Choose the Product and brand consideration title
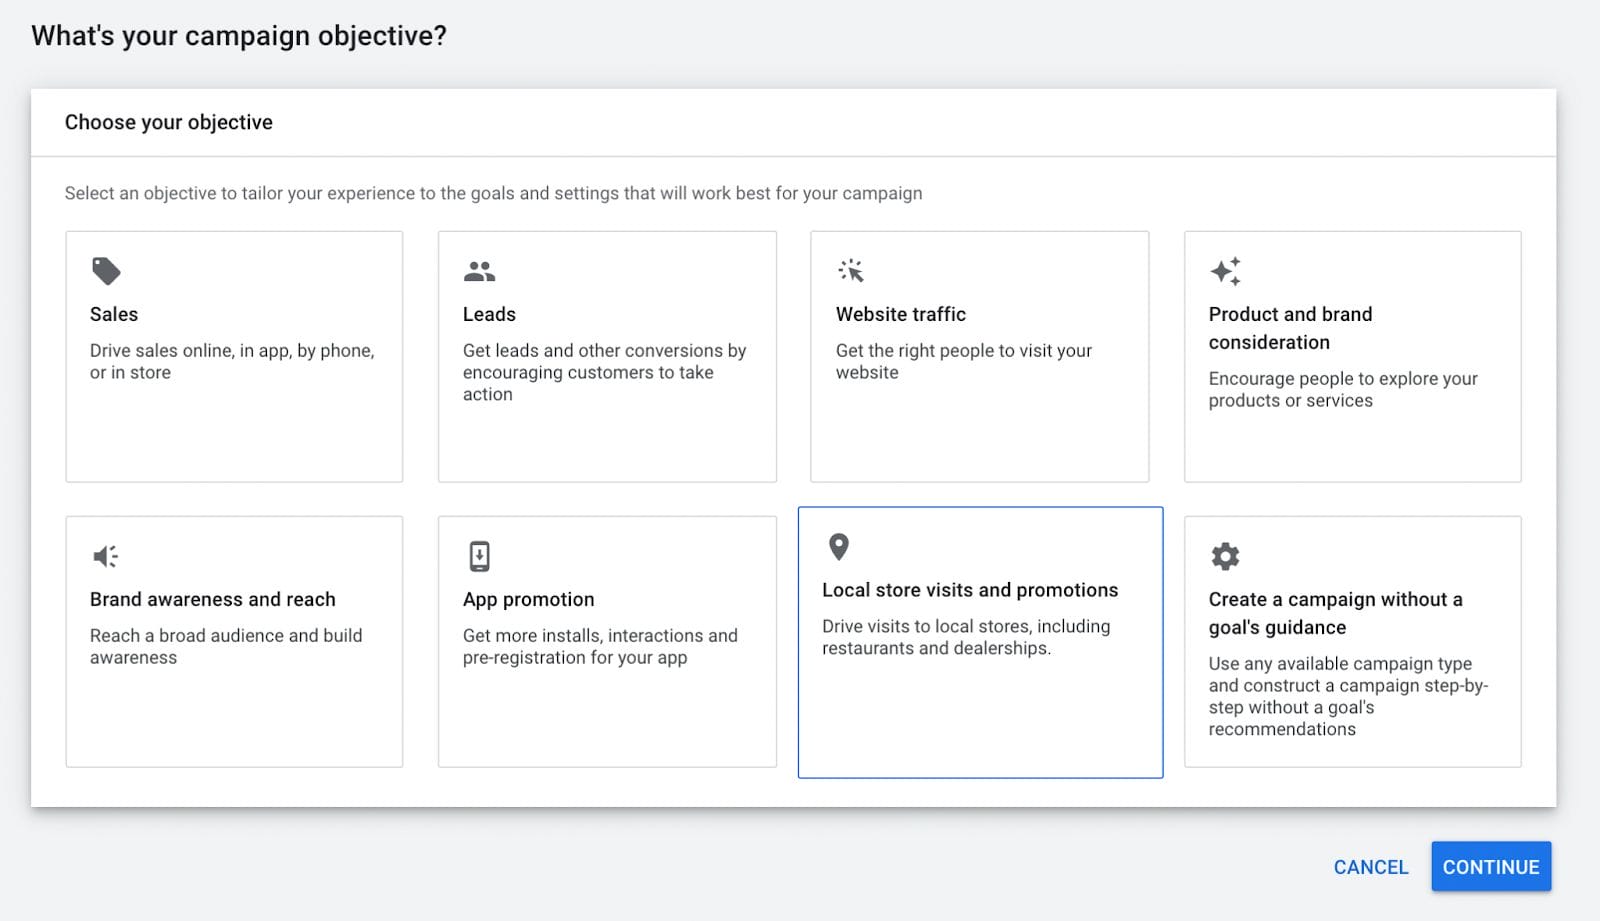 (1290, 328)
